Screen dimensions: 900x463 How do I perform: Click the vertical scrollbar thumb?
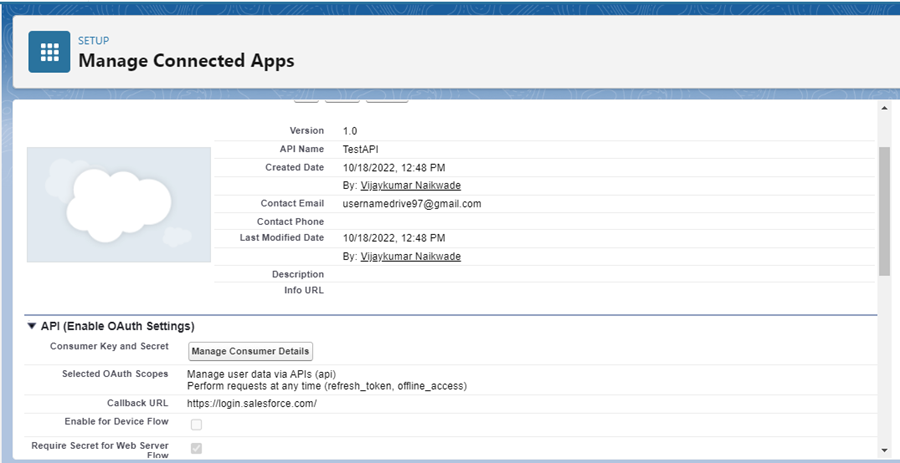(884, 210)
